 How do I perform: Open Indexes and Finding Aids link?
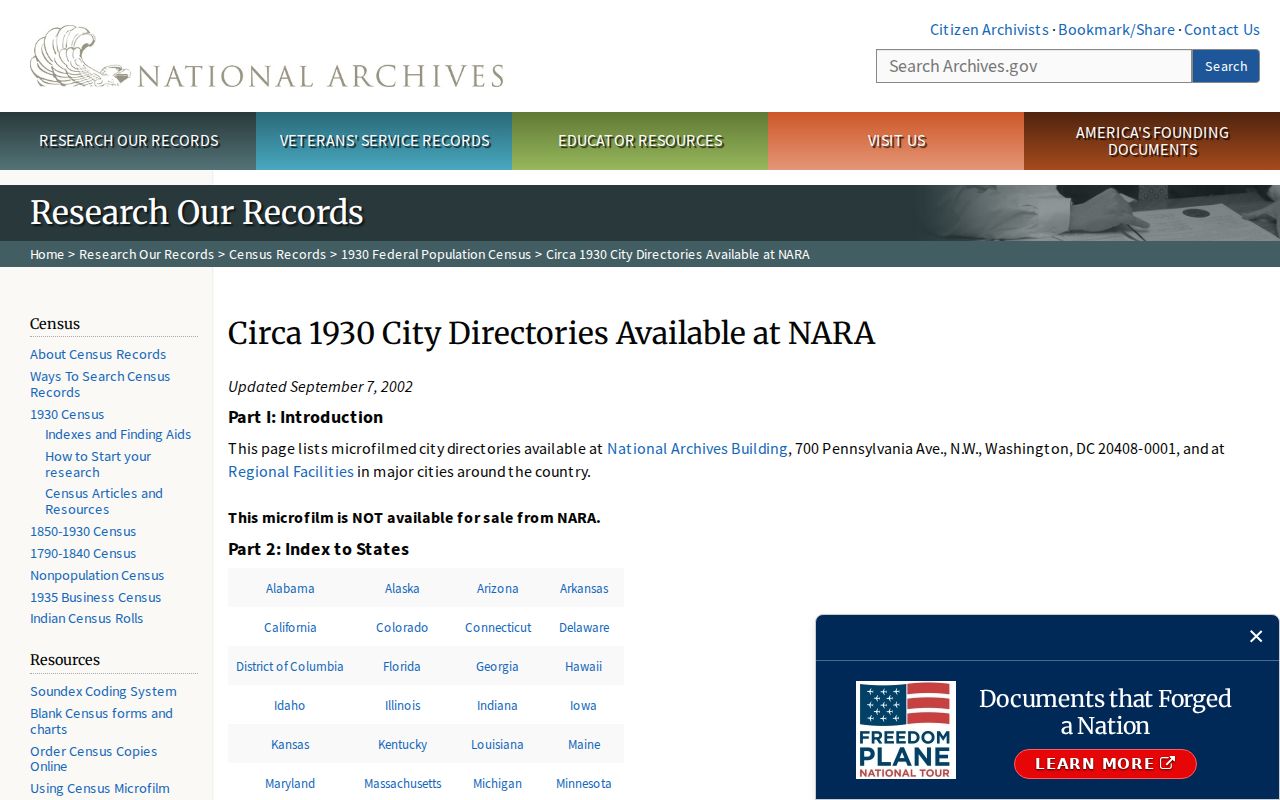pyautogui.click(x=118, y=434)
